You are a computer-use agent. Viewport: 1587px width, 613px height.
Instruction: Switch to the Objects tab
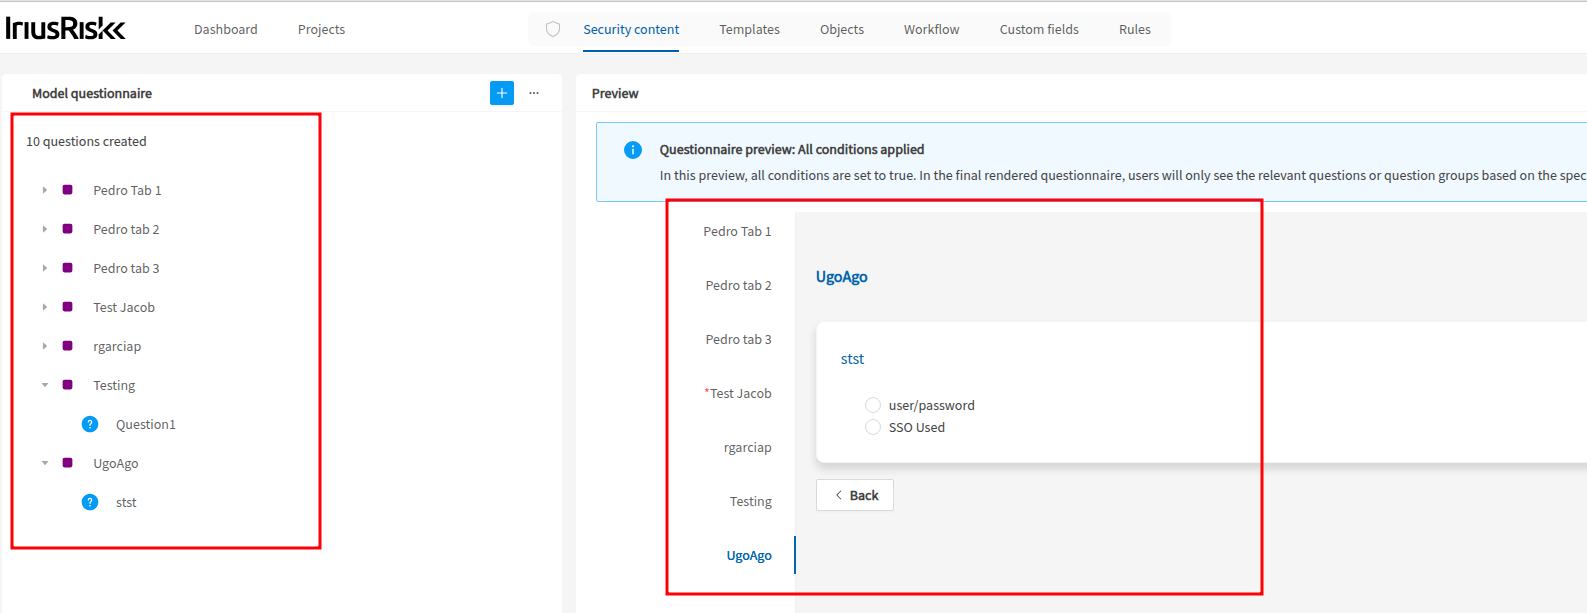[842, 29]
